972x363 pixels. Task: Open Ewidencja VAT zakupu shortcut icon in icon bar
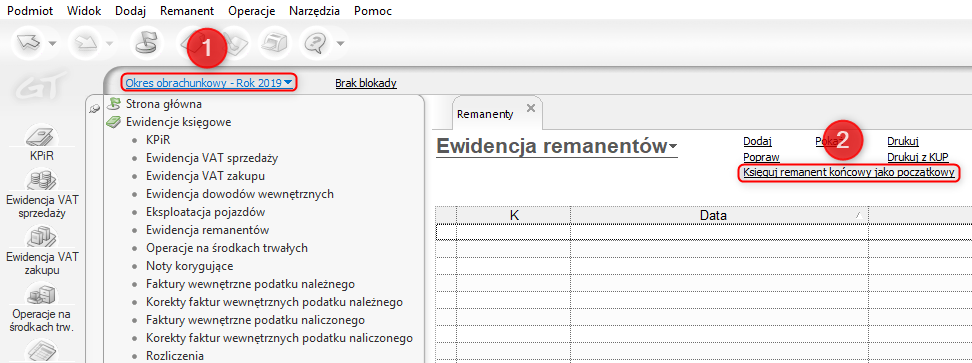43,237
